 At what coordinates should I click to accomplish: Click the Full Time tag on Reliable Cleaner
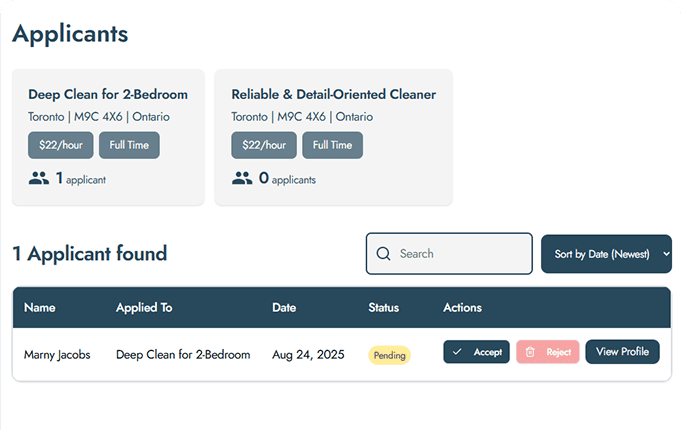point(332,145)
